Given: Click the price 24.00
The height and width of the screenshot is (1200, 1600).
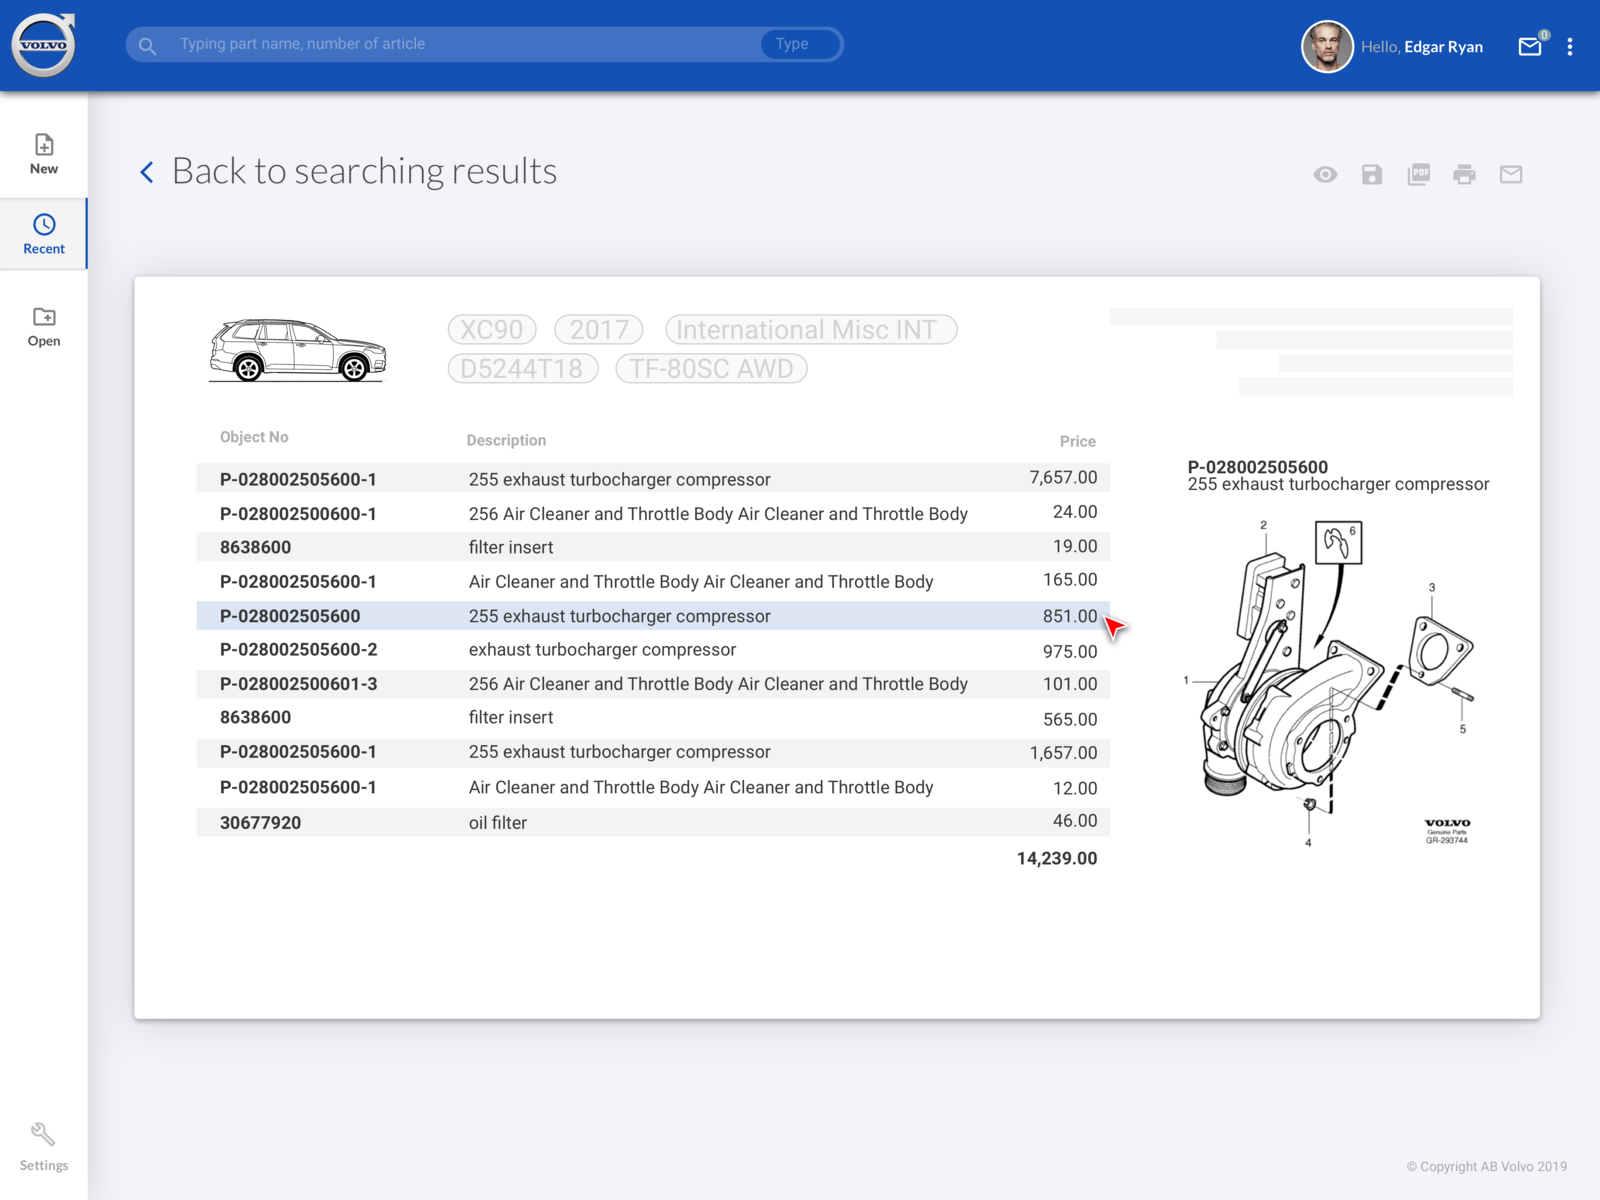Looking at the screenshot, I should [x=1075, y=512].
